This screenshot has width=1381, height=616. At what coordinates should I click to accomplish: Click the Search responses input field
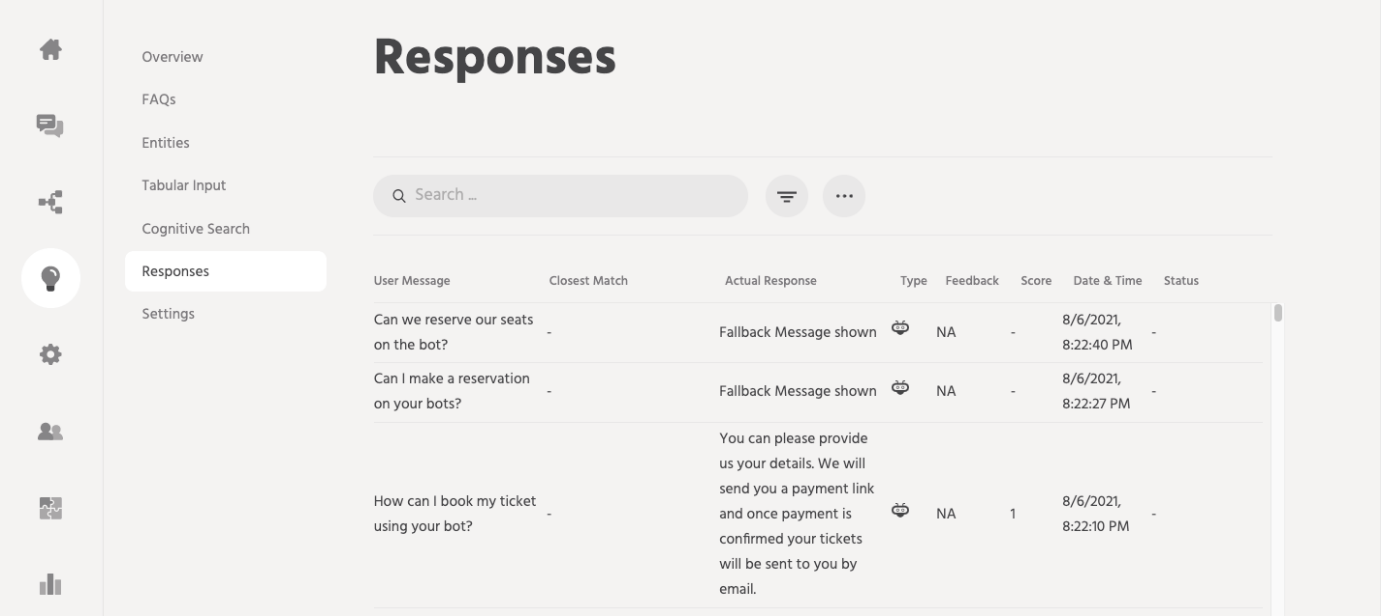(x=570, y=196)
